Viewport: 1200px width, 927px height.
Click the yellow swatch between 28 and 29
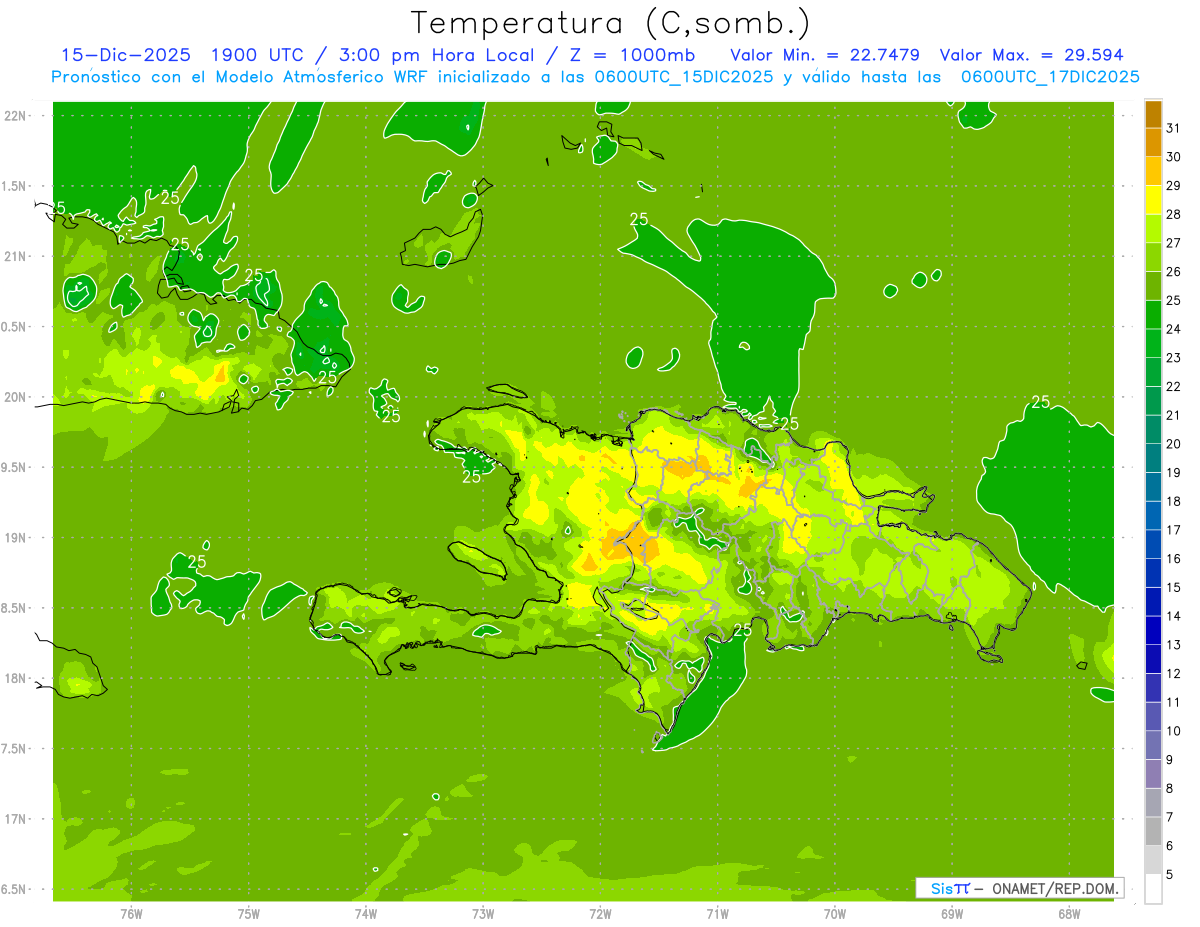(x=1153, y=199)
